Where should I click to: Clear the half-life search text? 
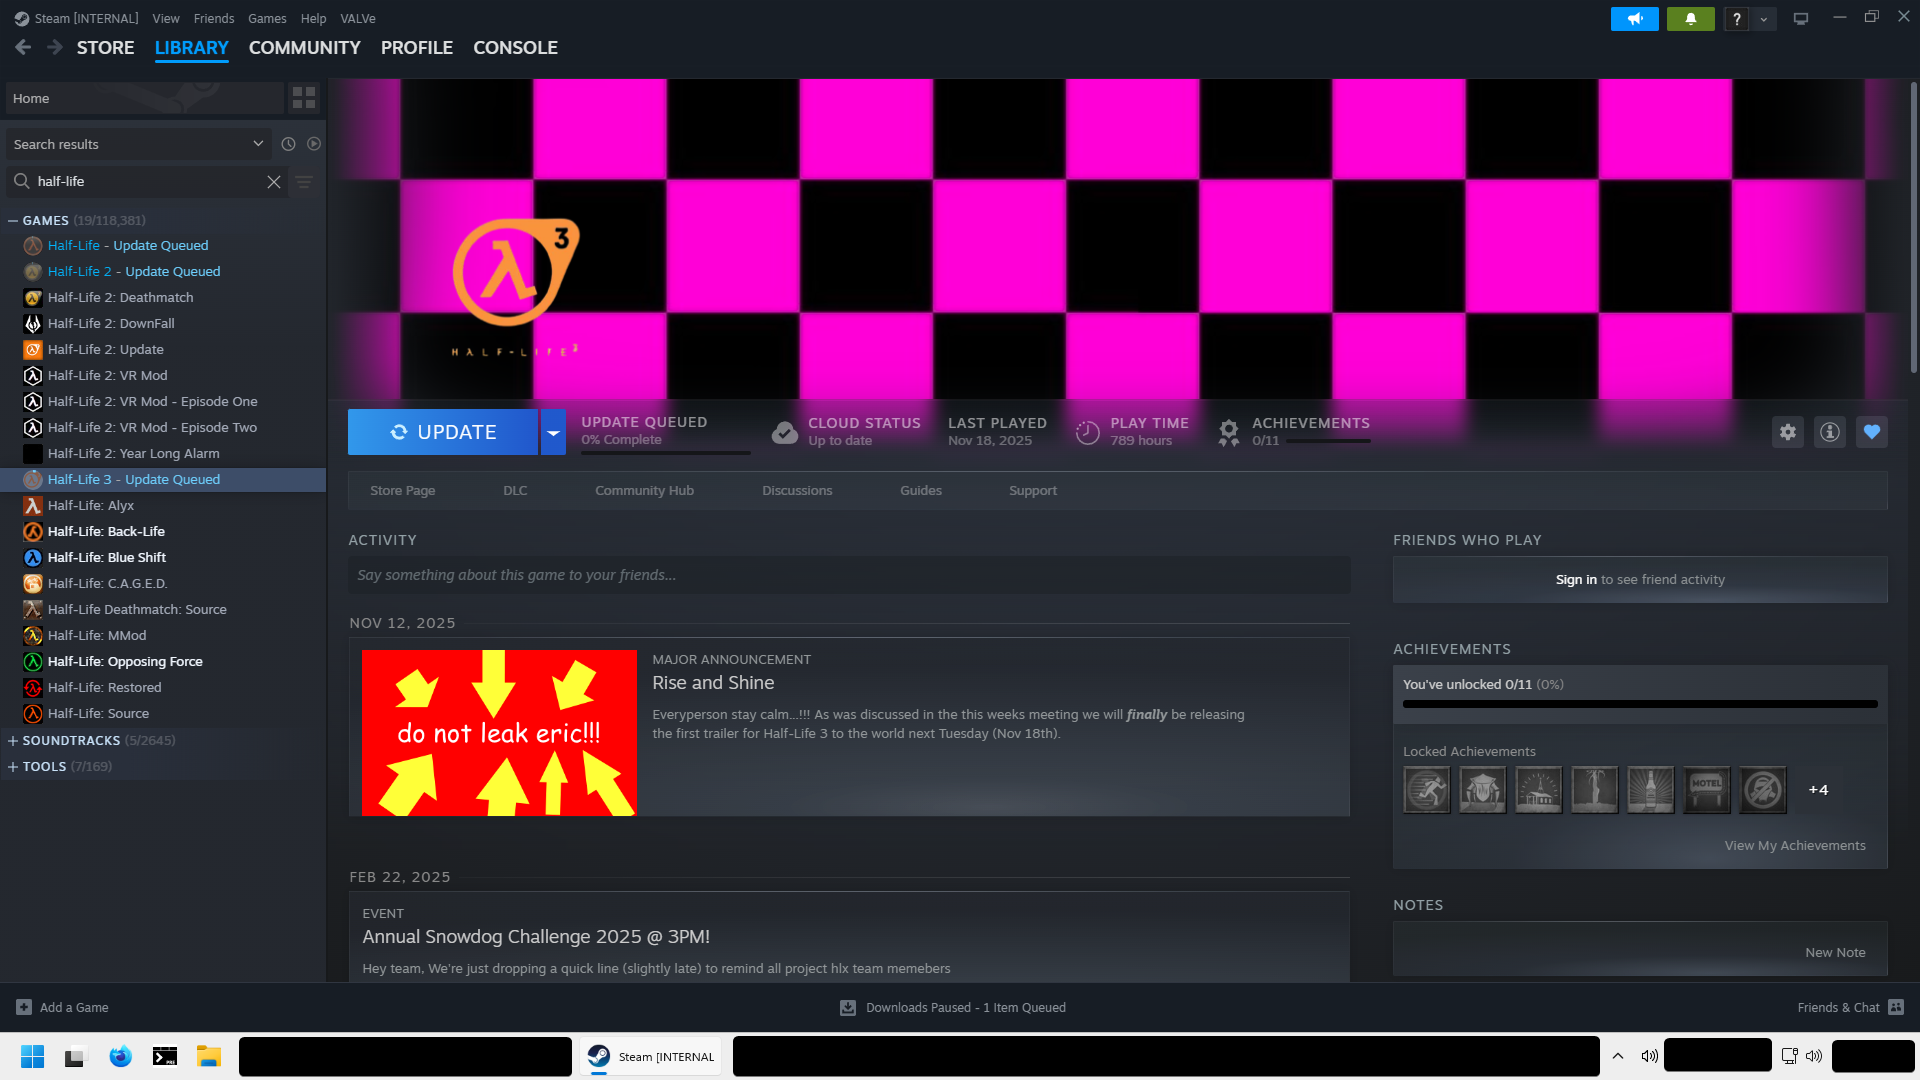(x=273, y=182)
